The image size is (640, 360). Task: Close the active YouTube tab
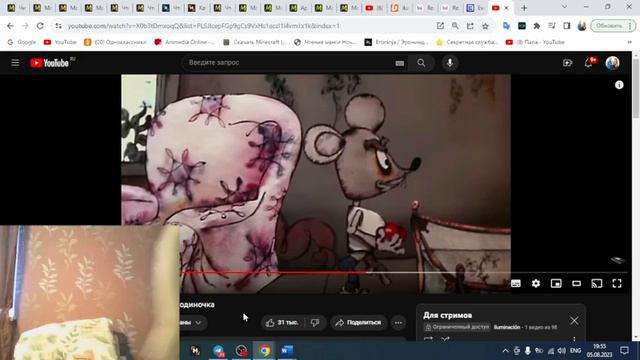click(x=507, y=8)
